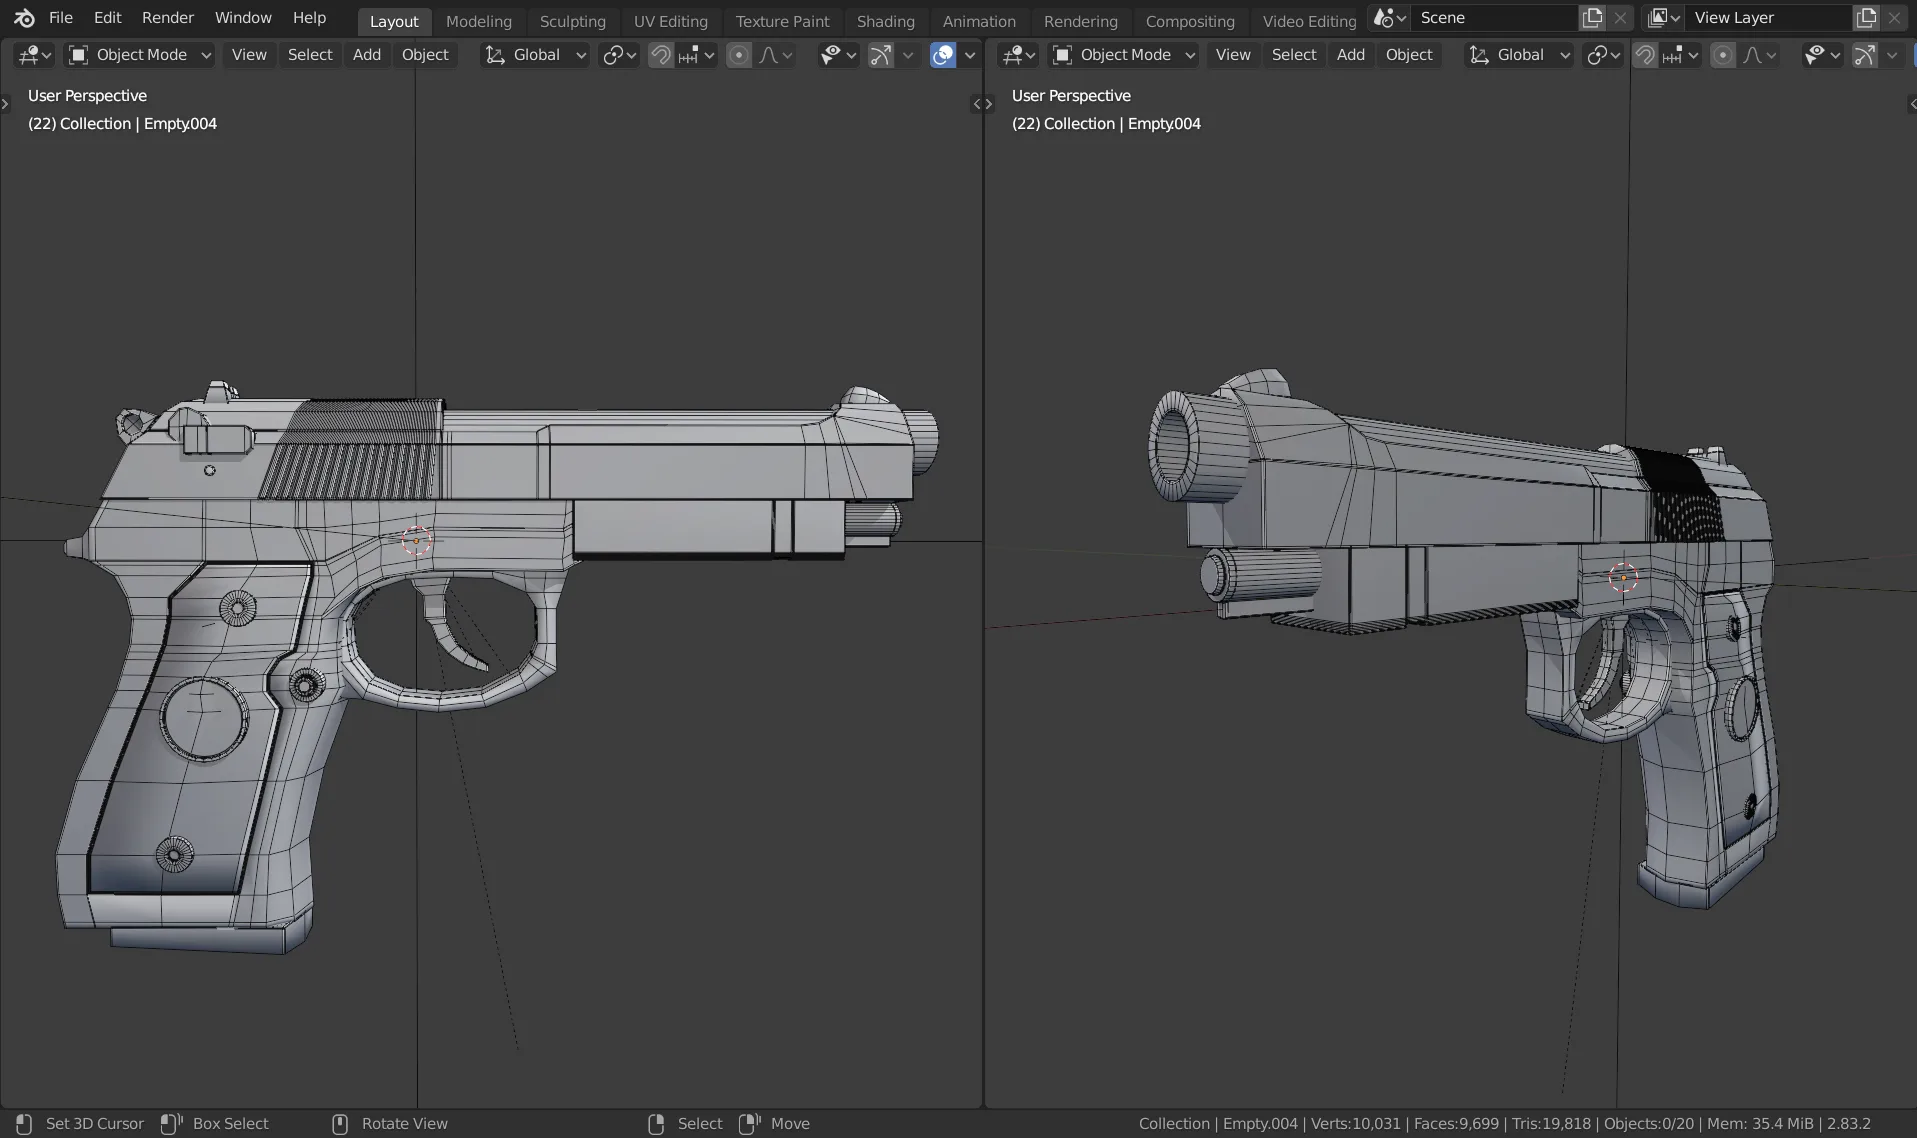Click the proportional editing falloff curve icon

770,55
